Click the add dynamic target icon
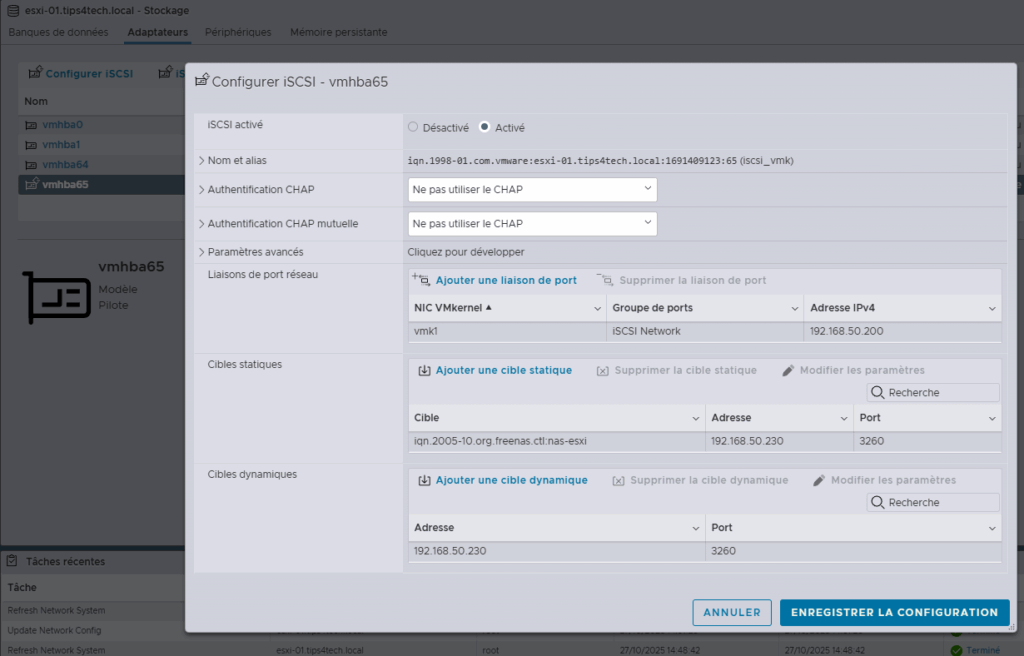Screen dimensions: 1024x656 pos(424,480)
